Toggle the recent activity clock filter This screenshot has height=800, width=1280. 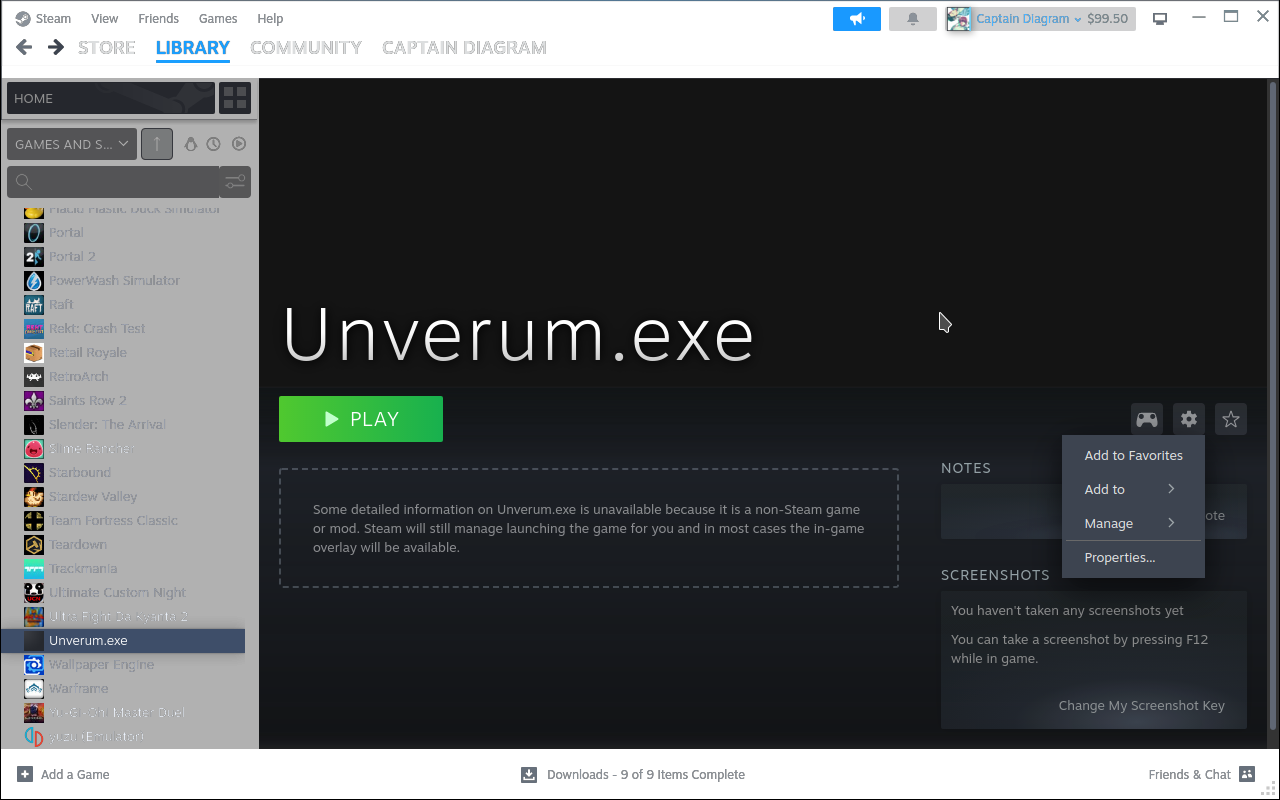(x=214, y=144)
